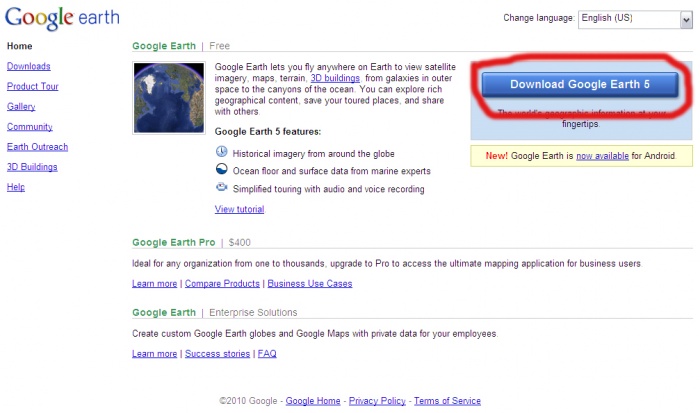The height and width of the screenshot is (413, 700).
Task: Go to Home in the sidebar
Action: pyautogui.click(x=20, y=46)
